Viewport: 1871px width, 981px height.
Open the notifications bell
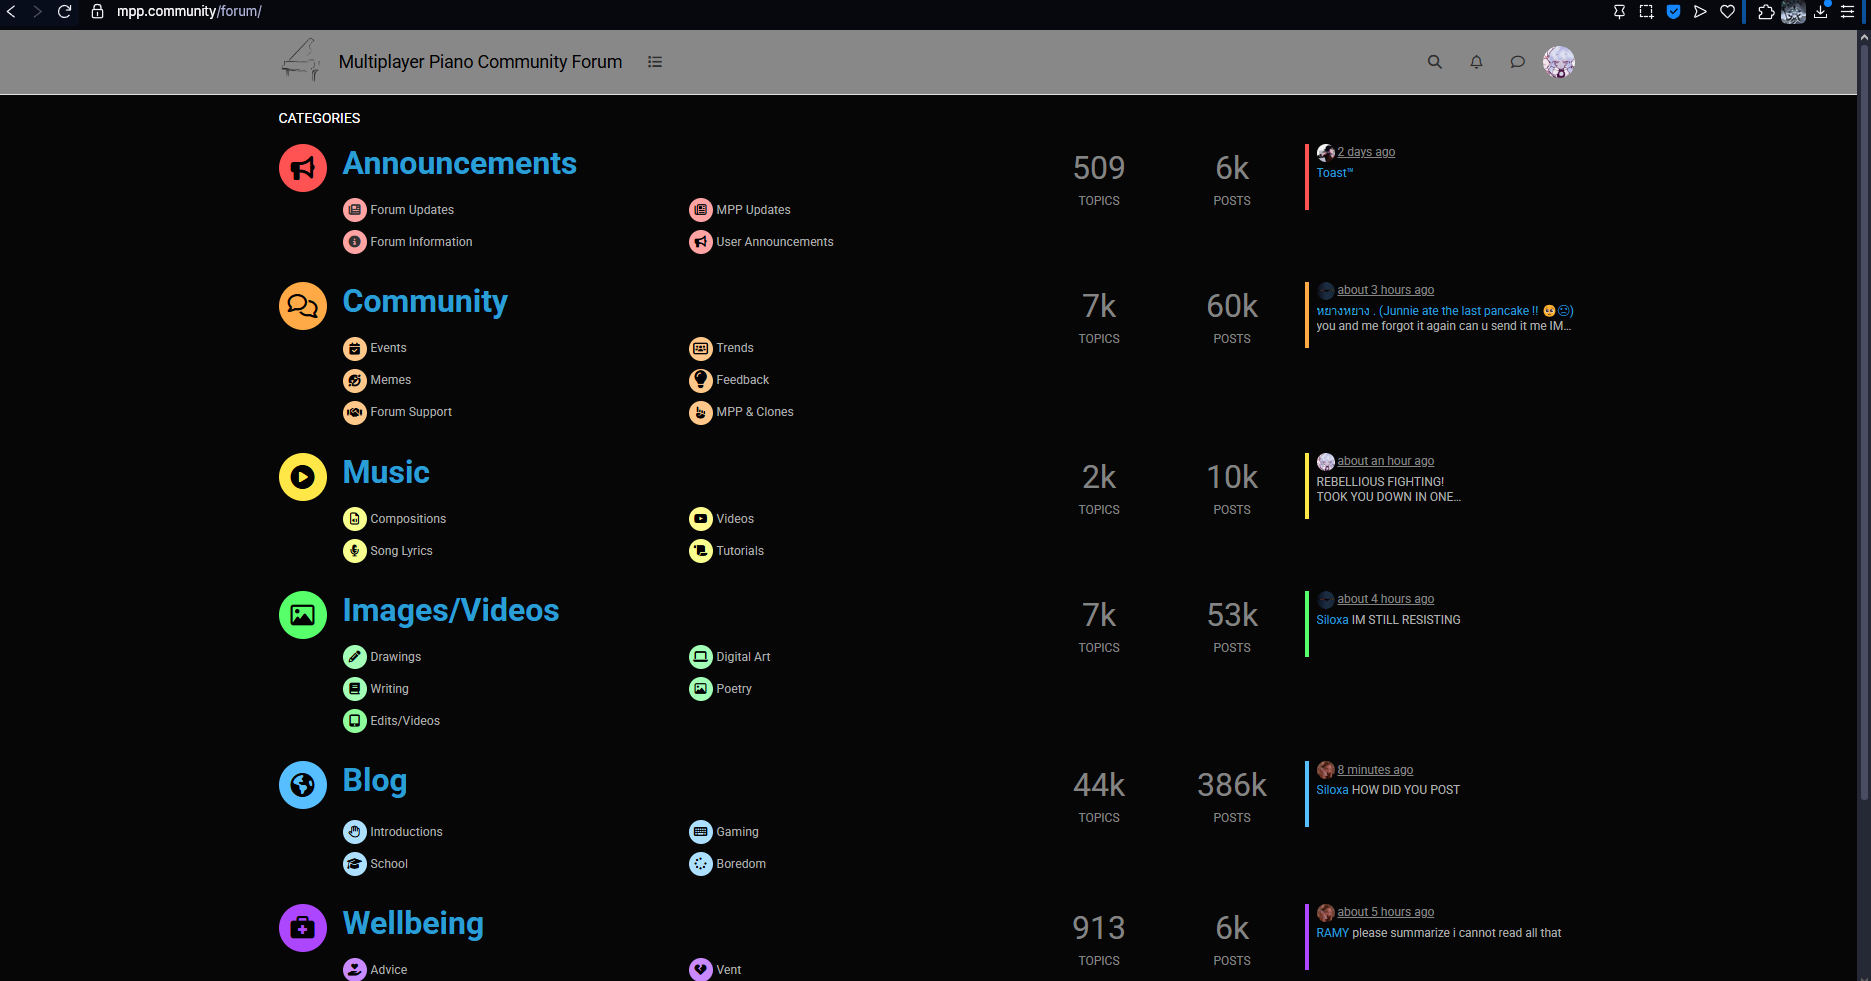click(1476, 62)
